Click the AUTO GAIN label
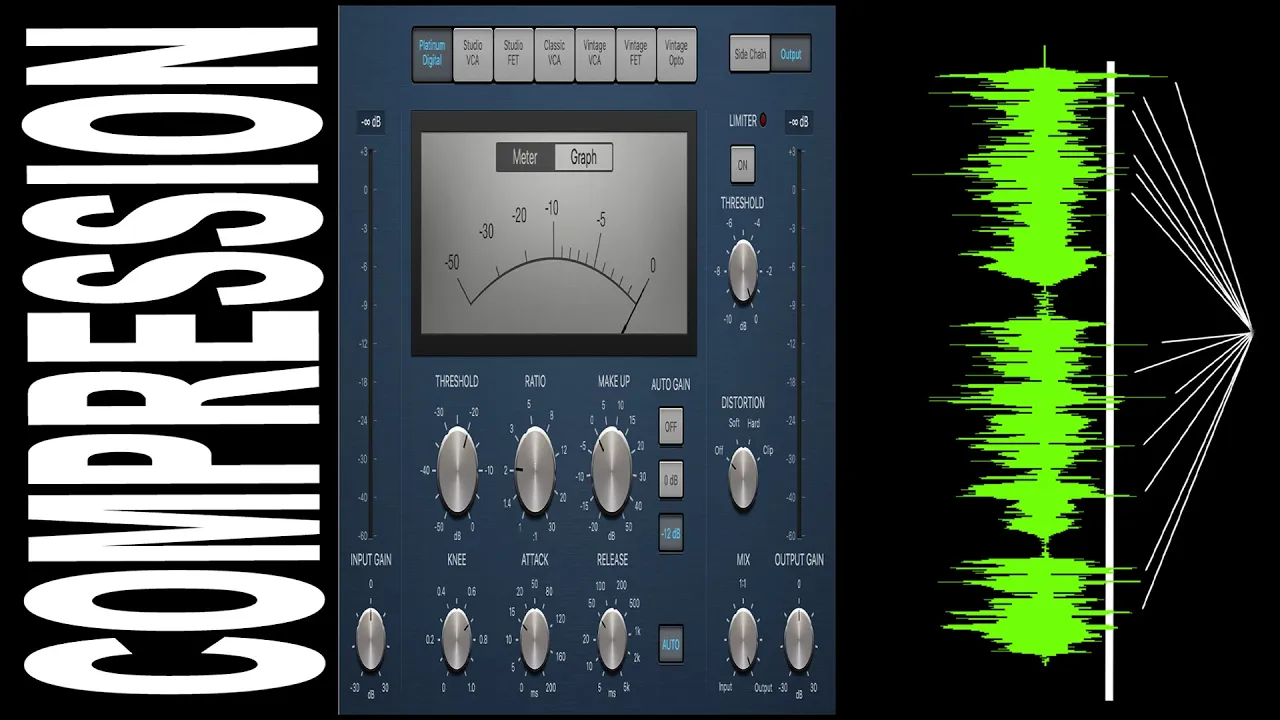 (671, 384)
